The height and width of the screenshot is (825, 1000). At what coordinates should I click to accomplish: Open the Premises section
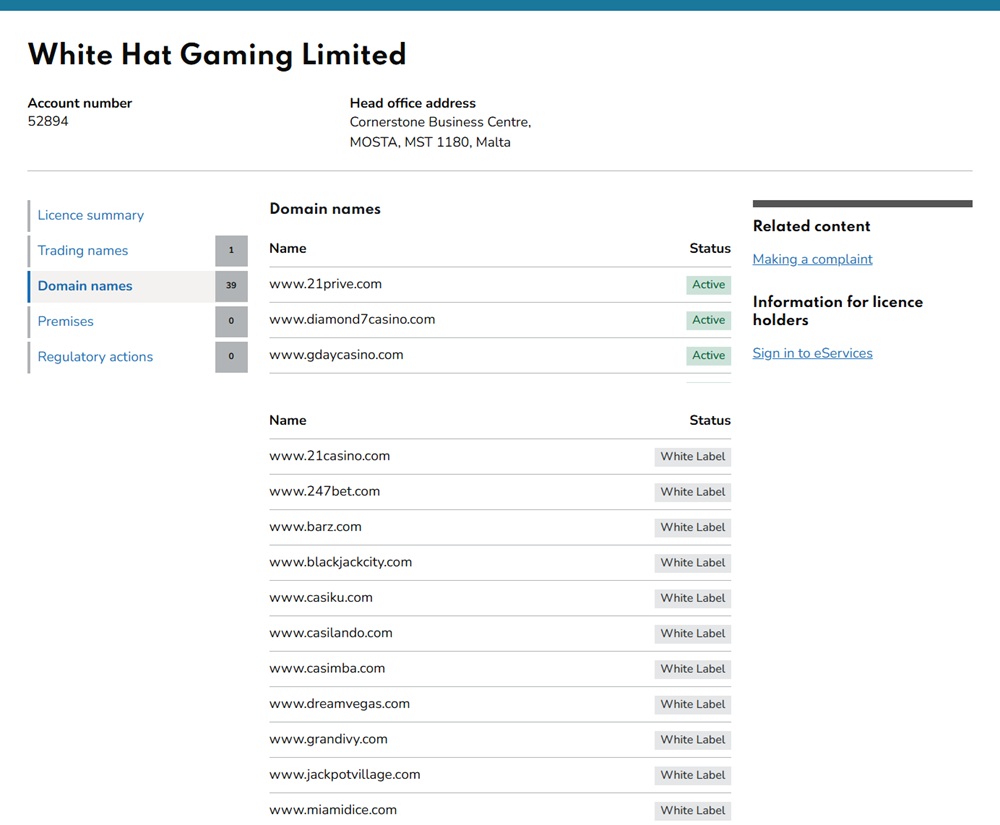click(66, 321)
